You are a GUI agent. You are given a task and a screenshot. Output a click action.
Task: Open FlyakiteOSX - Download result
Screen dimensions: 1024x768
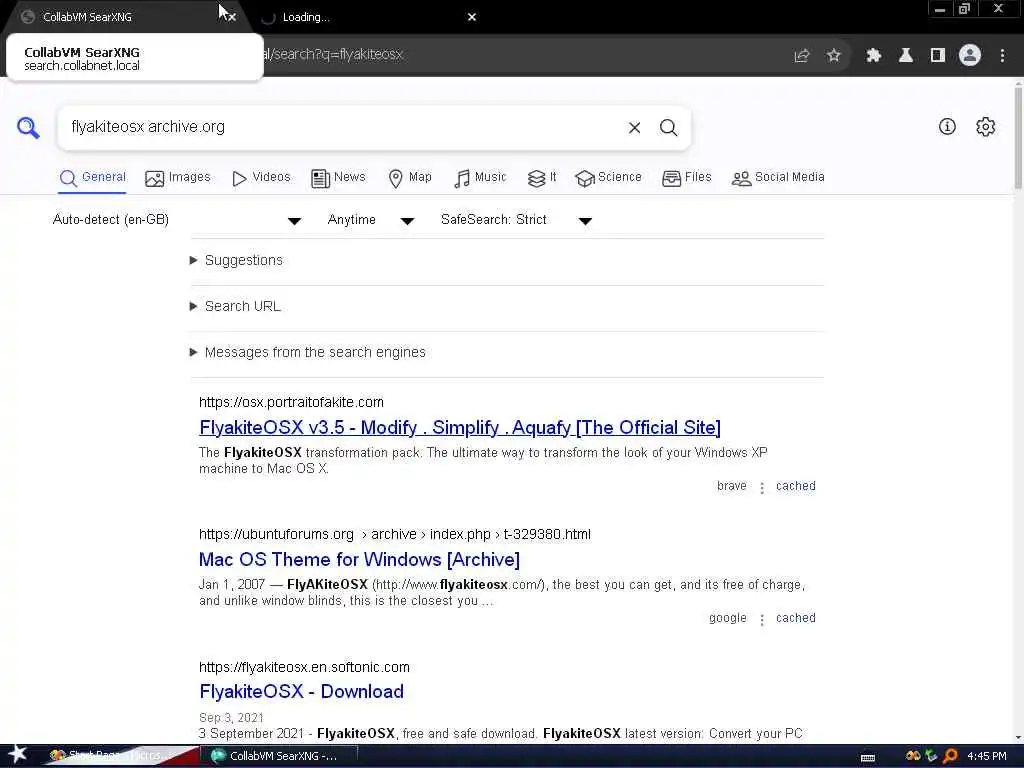(x=301, y=692)
